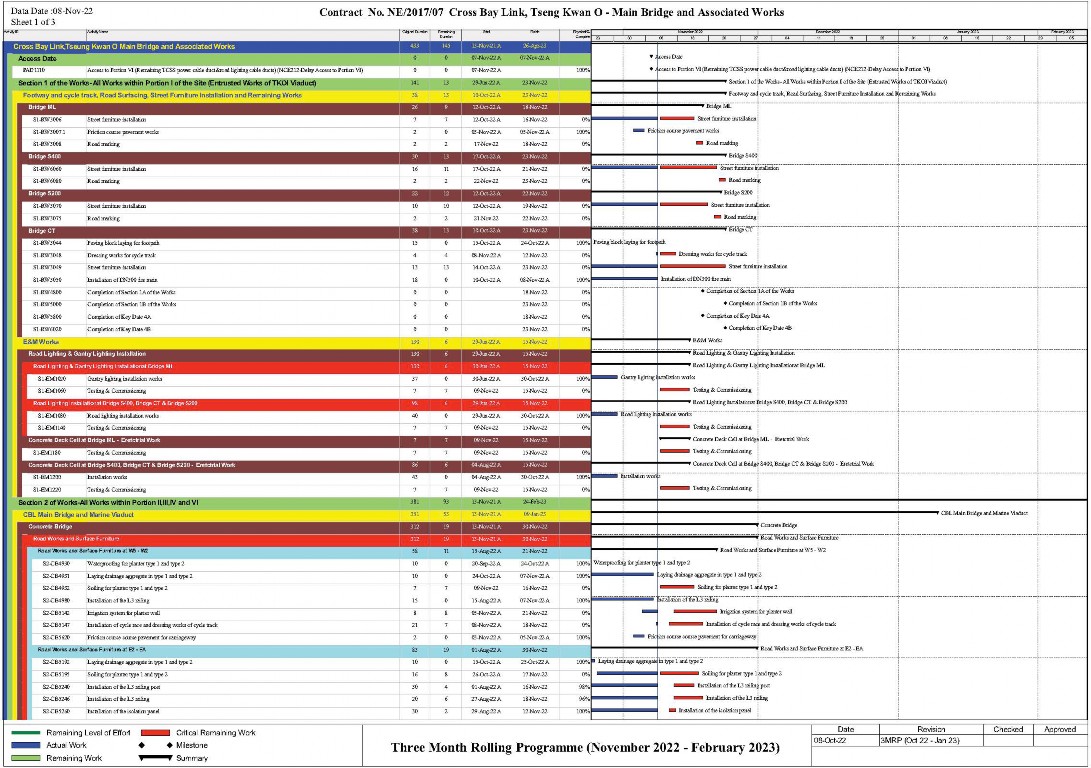The height and width of the screenshot is (768, 1091).
Task: Click the Remaining Work green legend swatch
Action: coord(26,758)
